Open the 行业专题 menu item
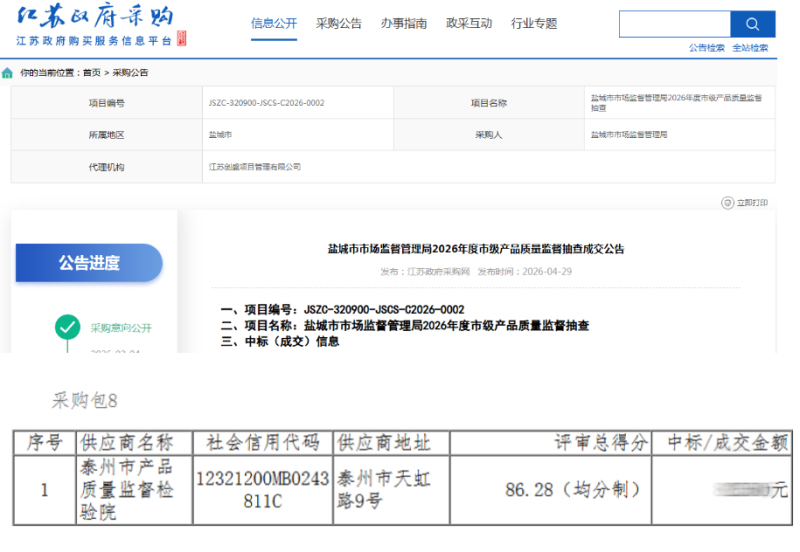The height and width of the screenshot is (552, 800). point(534,23)
